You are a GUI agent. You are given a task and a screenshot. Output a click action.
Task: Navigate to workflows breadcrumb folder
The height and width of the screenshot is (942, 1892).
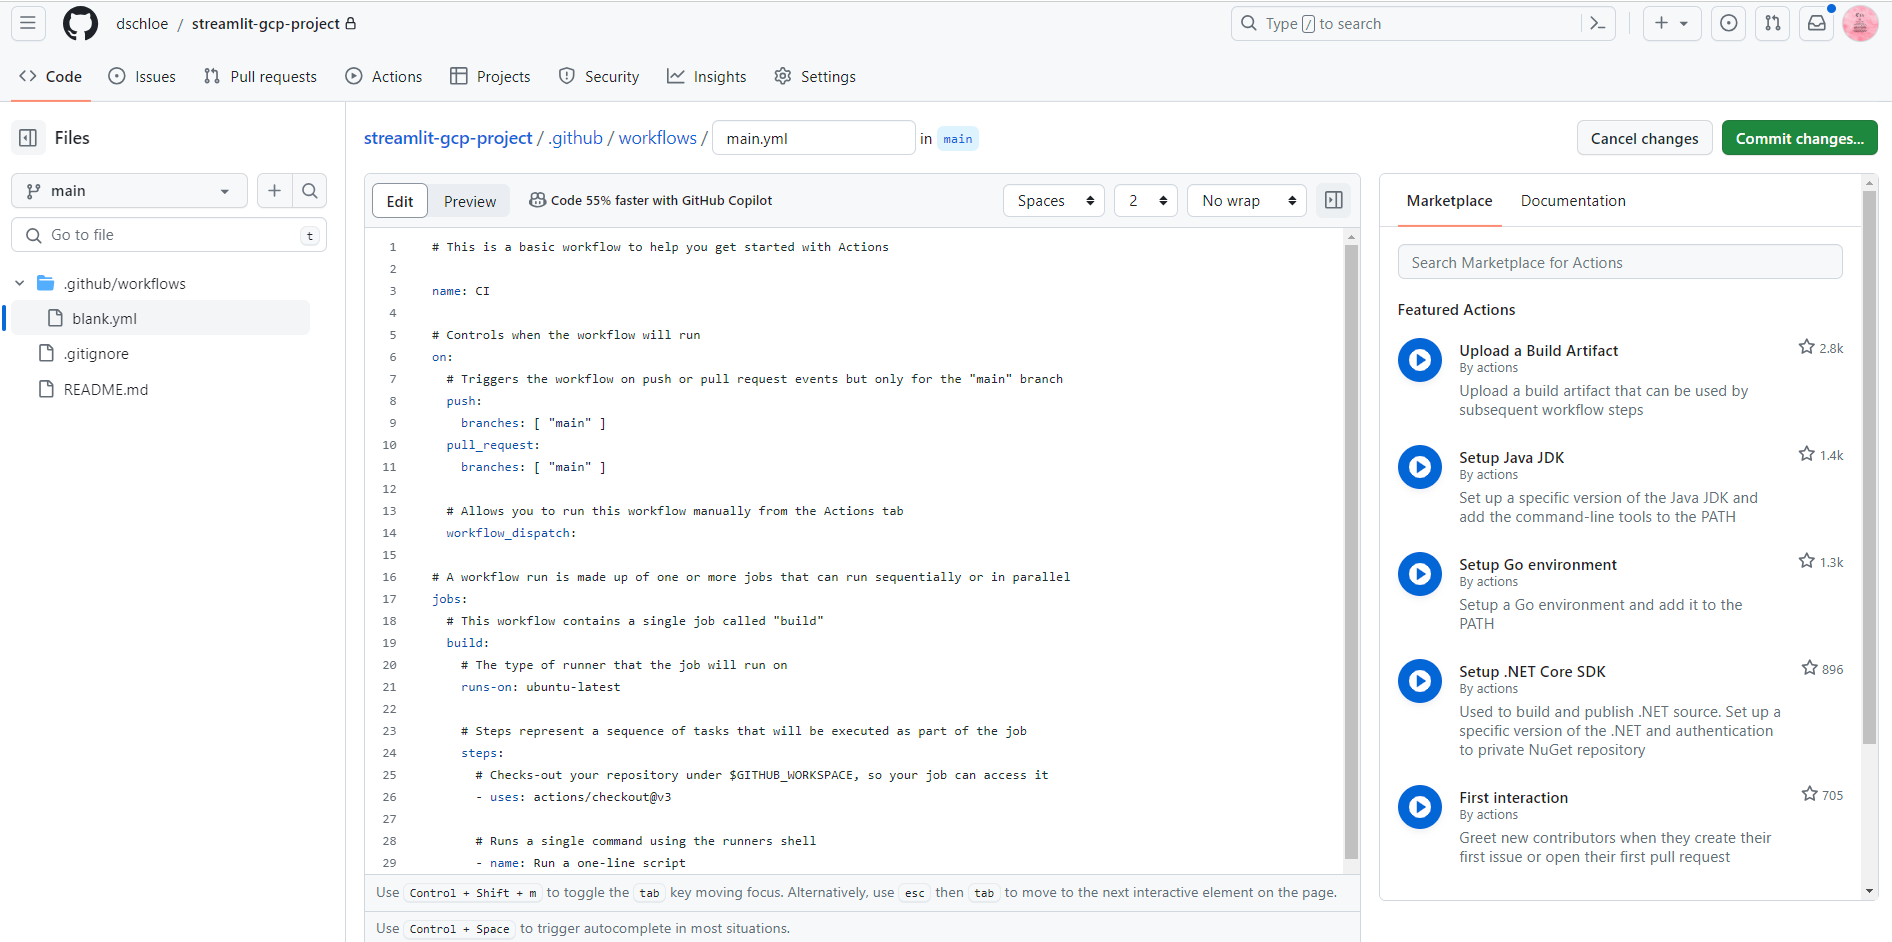click(657, 138)
